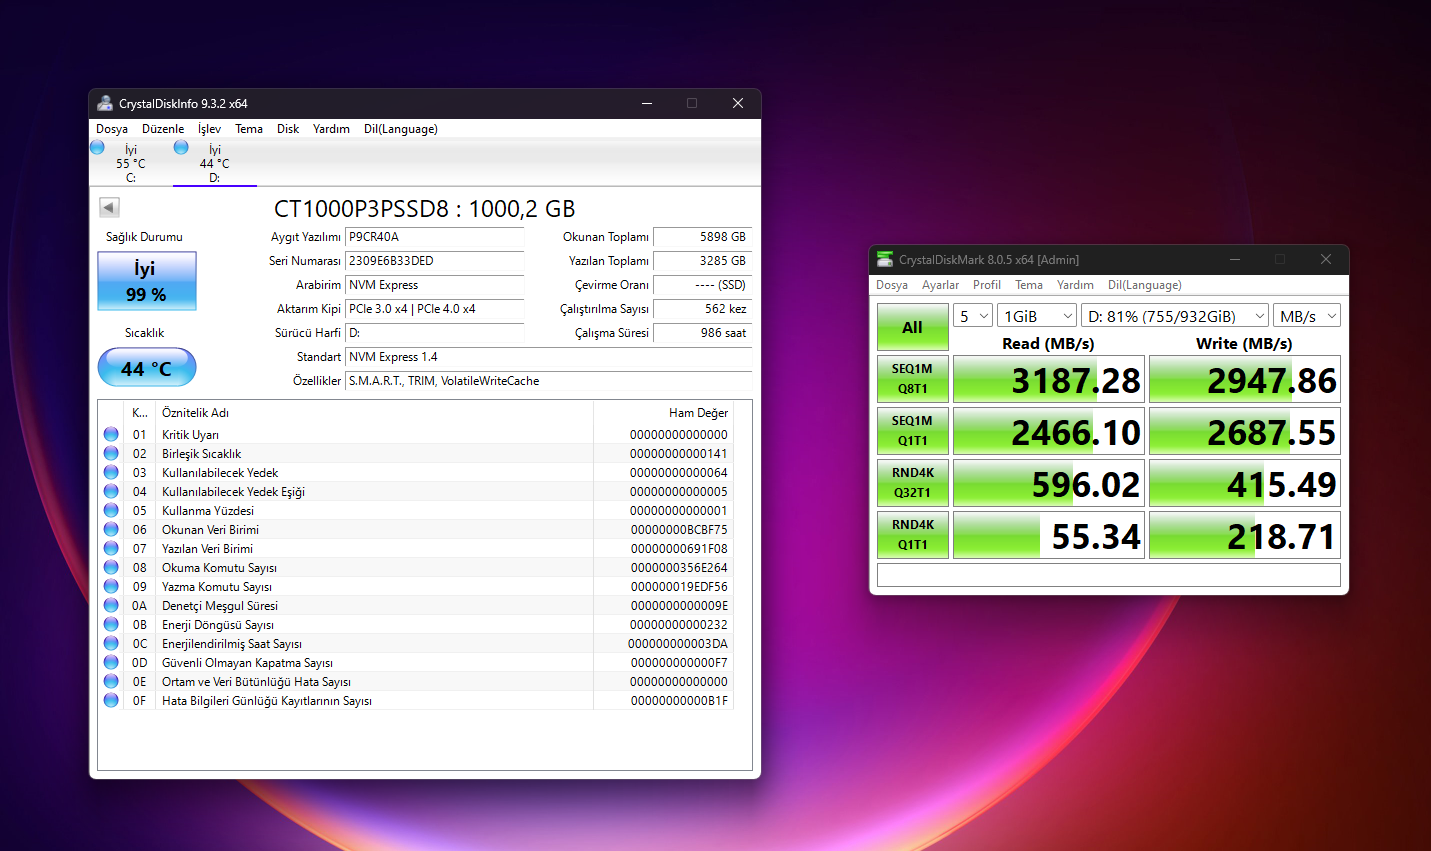Viewport: 1431px width, 851px height.
Task: Click status orb for Hata Bilgileri Günlüğü row
Action: pyautogui.click(x=111, y=700)
